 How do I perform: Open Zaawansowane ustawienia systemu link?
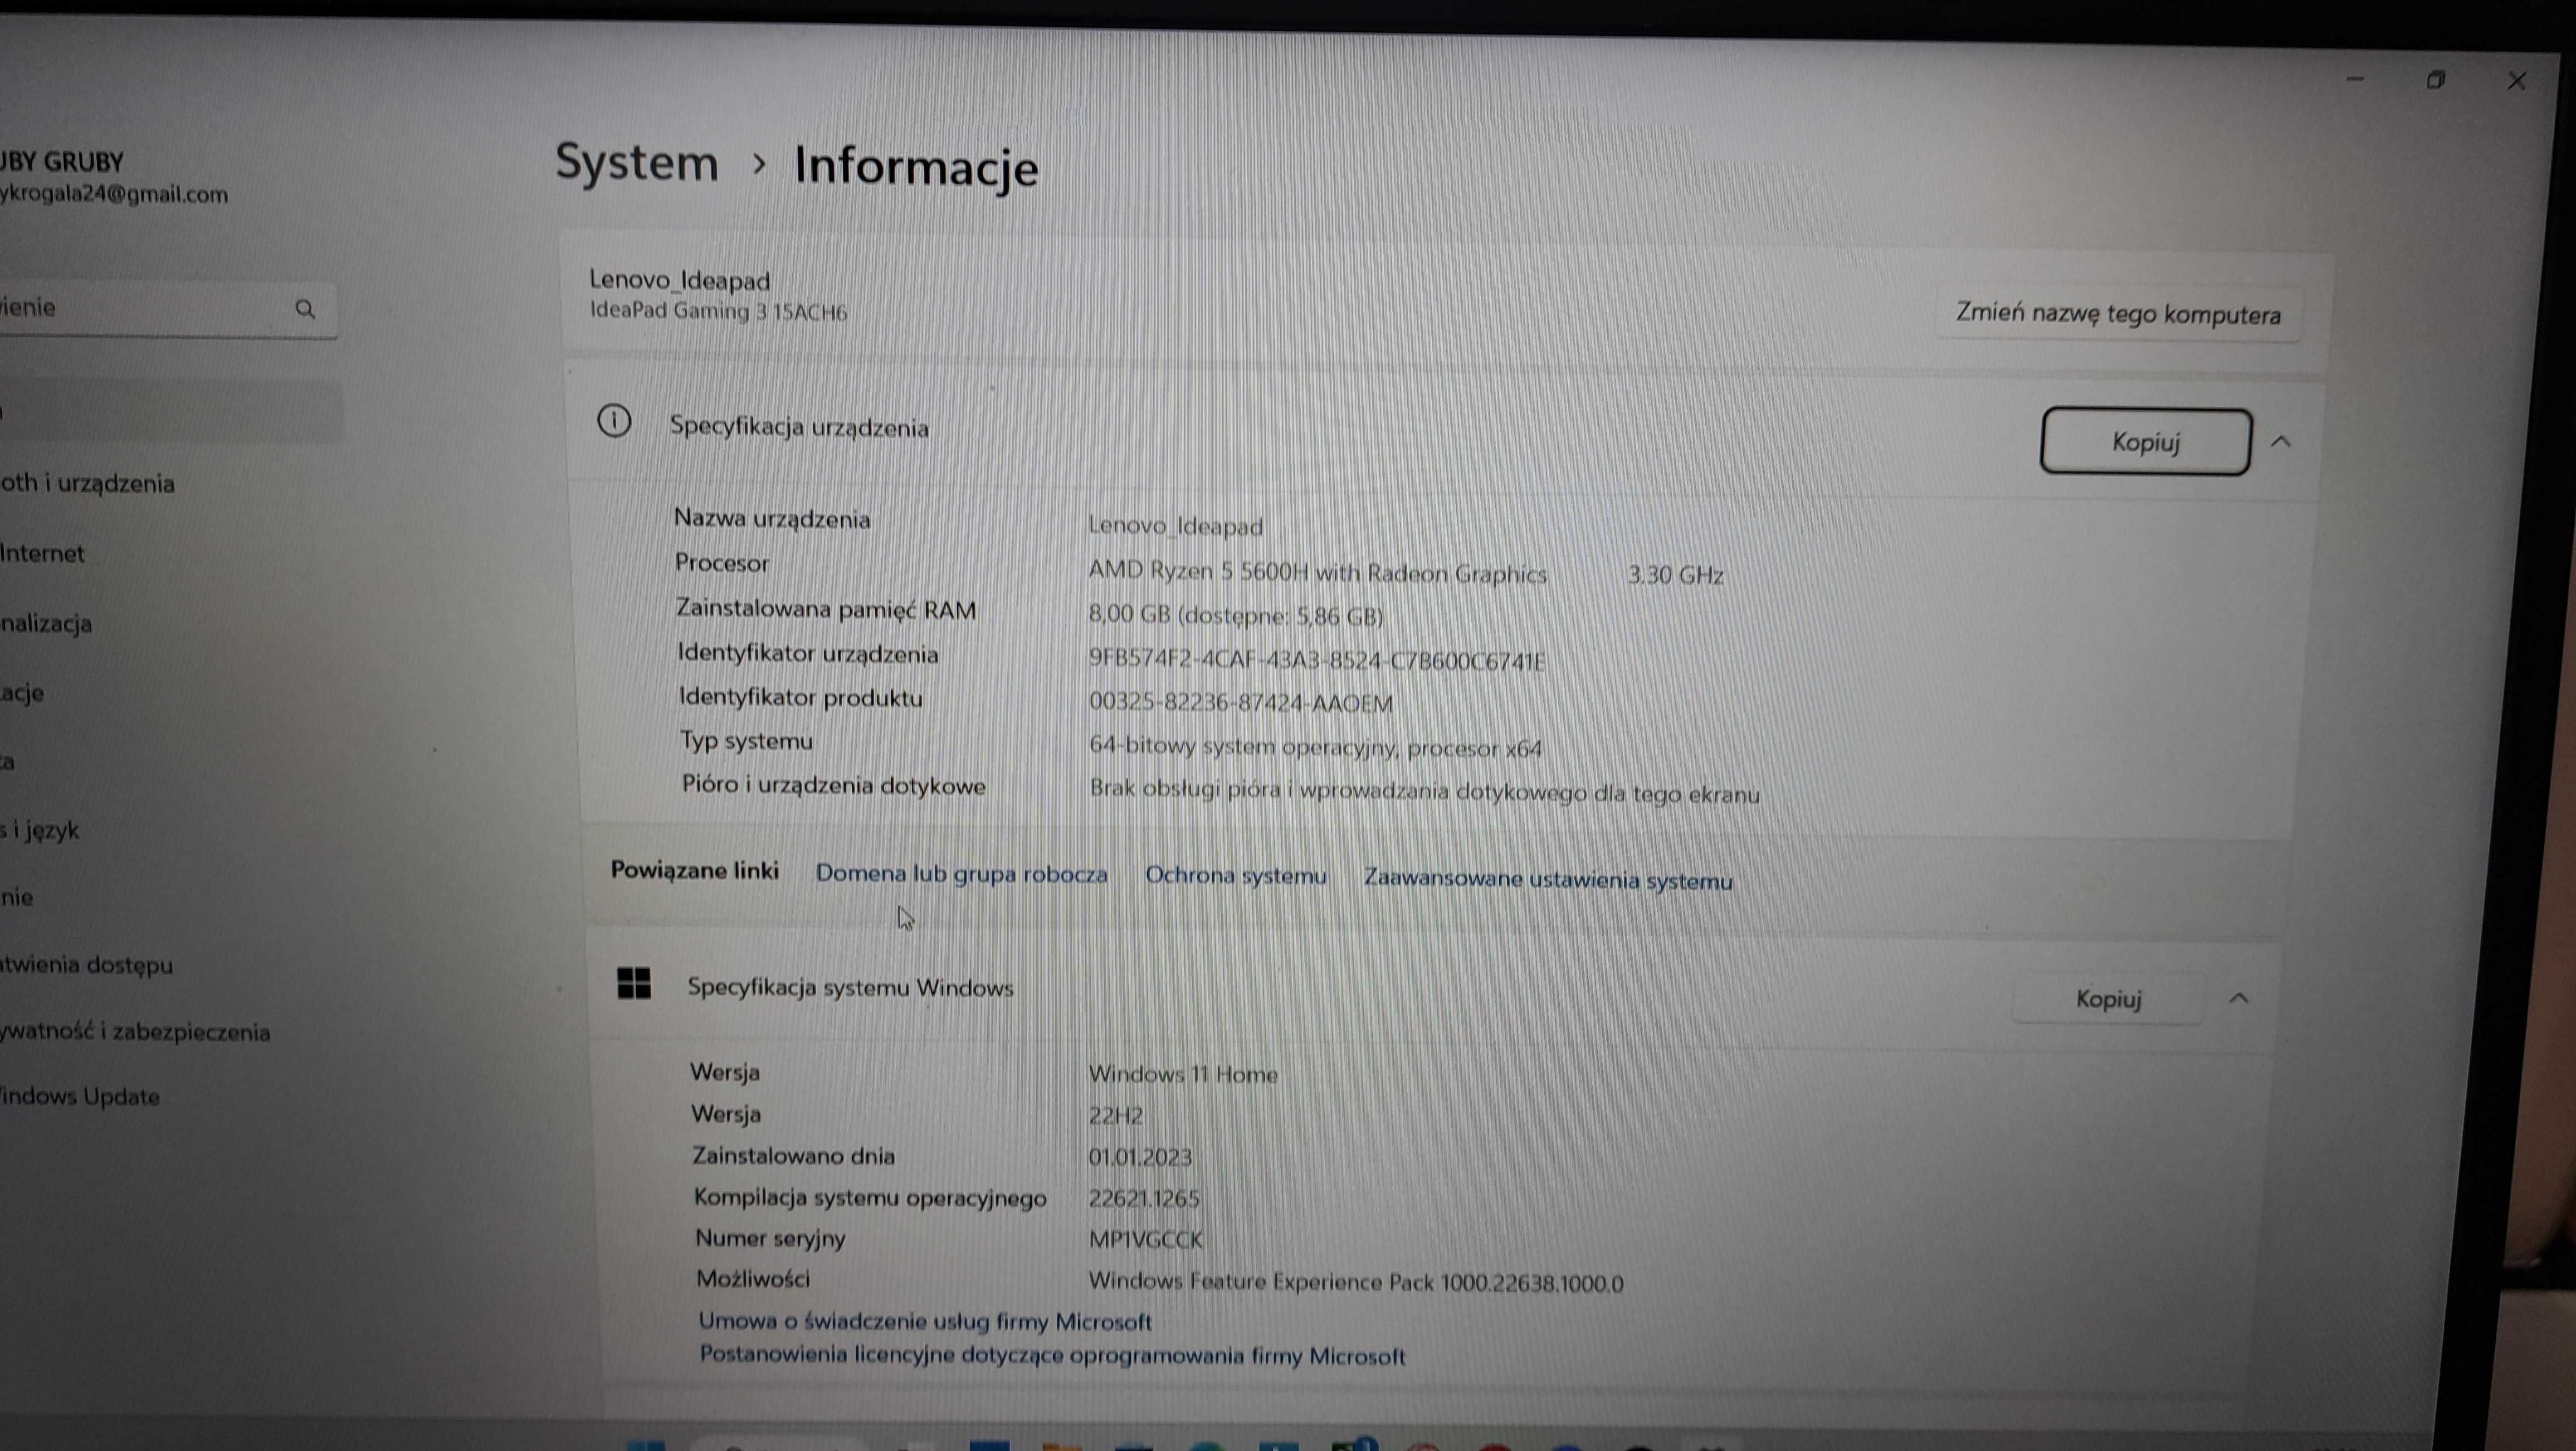tap(1548, 879)
